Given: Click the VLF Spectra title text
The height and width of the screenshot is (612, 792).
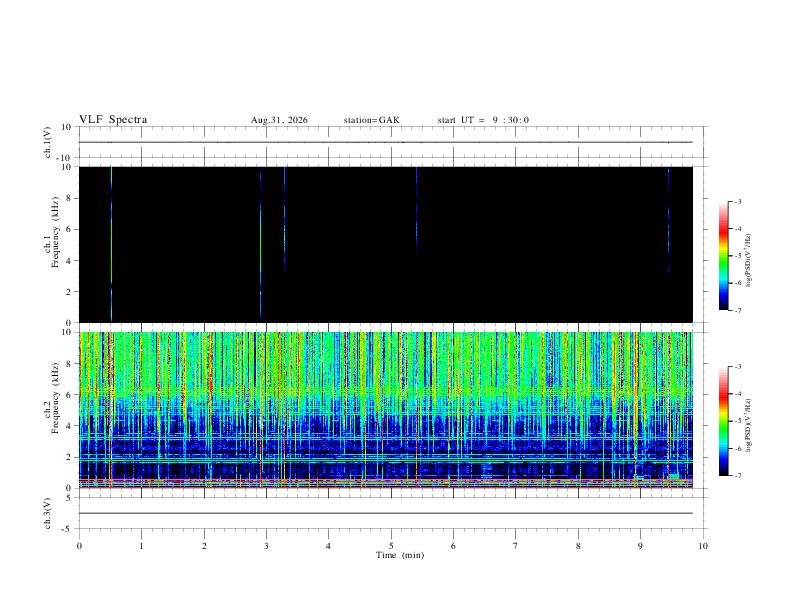Looking at the screenshot, I should (113, 120).
